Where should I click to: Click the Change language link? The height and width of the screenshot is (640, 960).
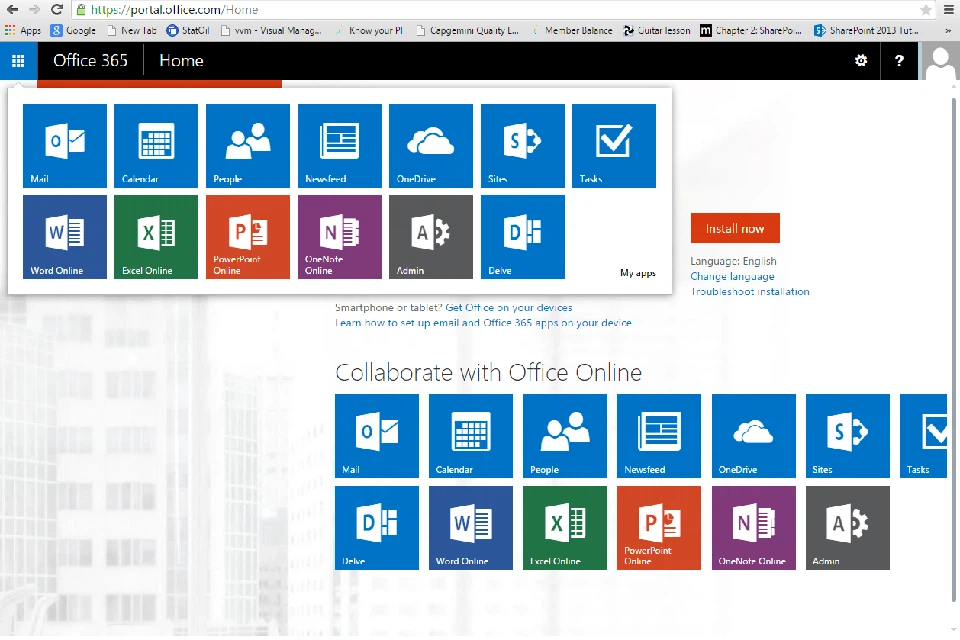pyautogui.click(x=732, y=277)
